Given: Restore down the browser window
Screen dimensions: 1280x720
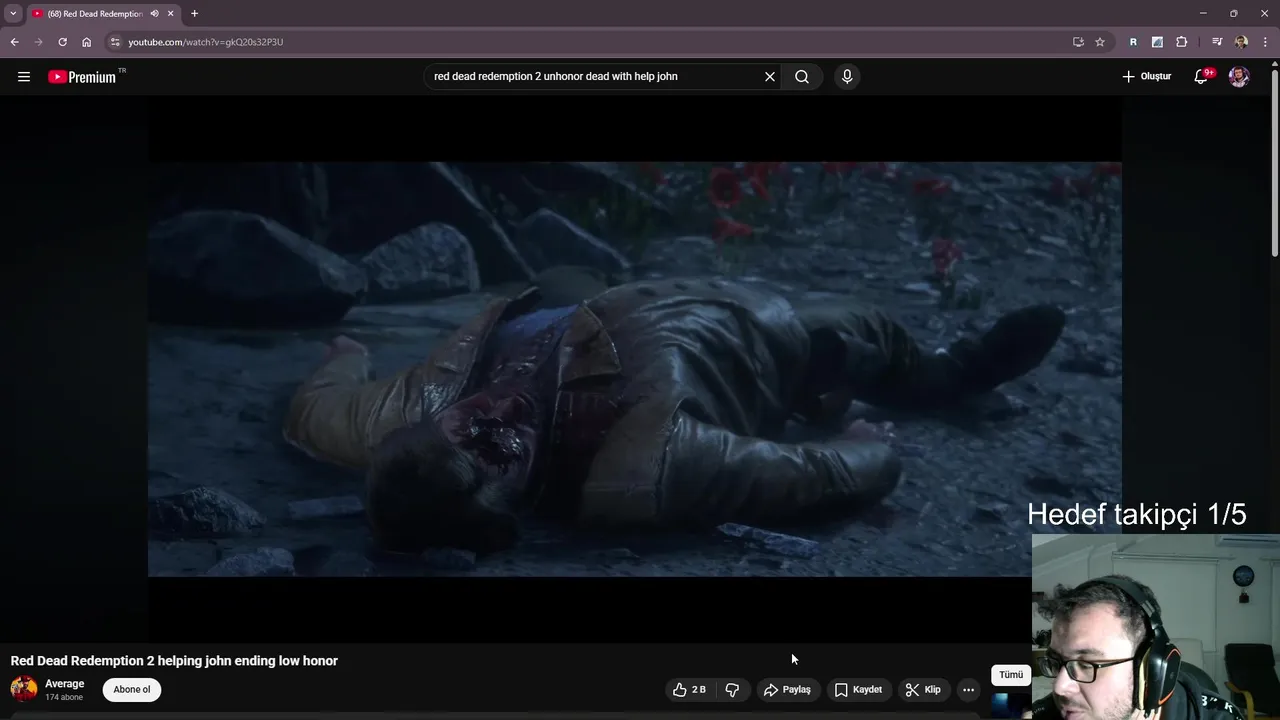Looking at the screenshot, I should point(1233,14).
